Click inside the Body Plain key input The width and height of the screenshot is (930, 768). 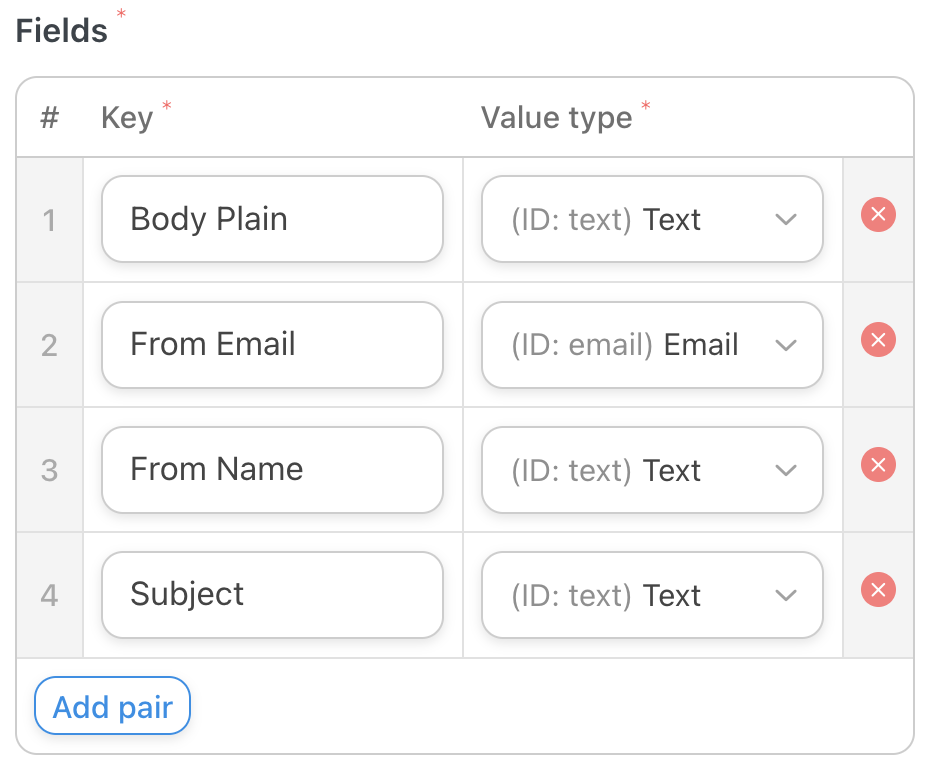pos(272,219)
